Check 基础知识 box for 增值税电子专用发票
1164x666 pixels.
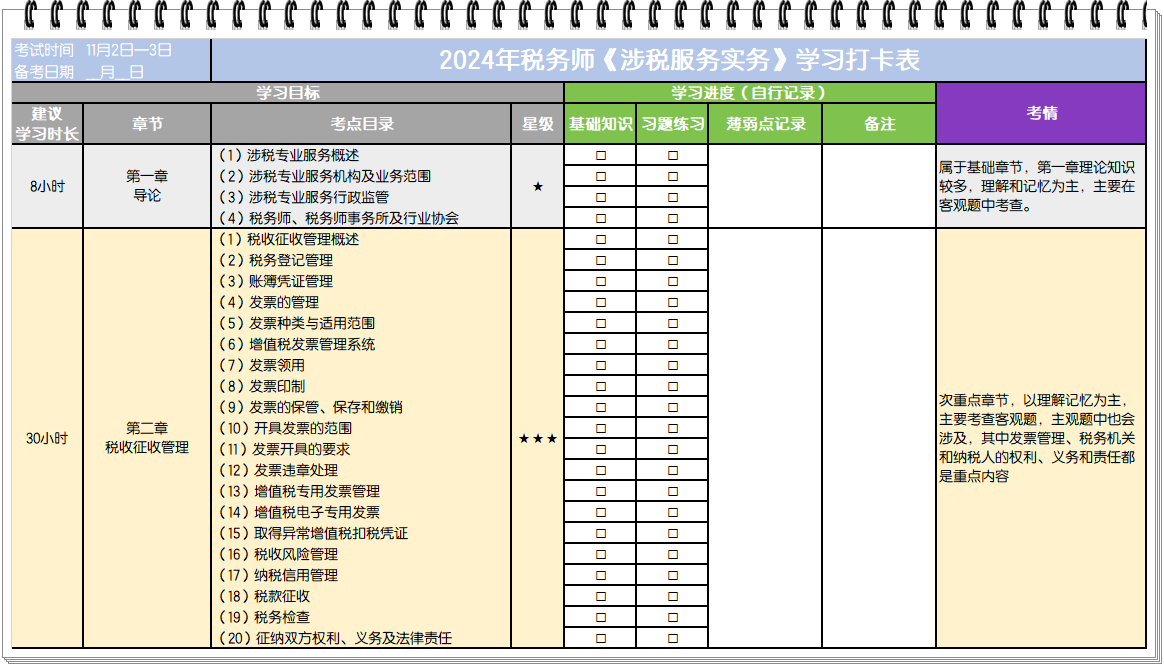[601, 512]
